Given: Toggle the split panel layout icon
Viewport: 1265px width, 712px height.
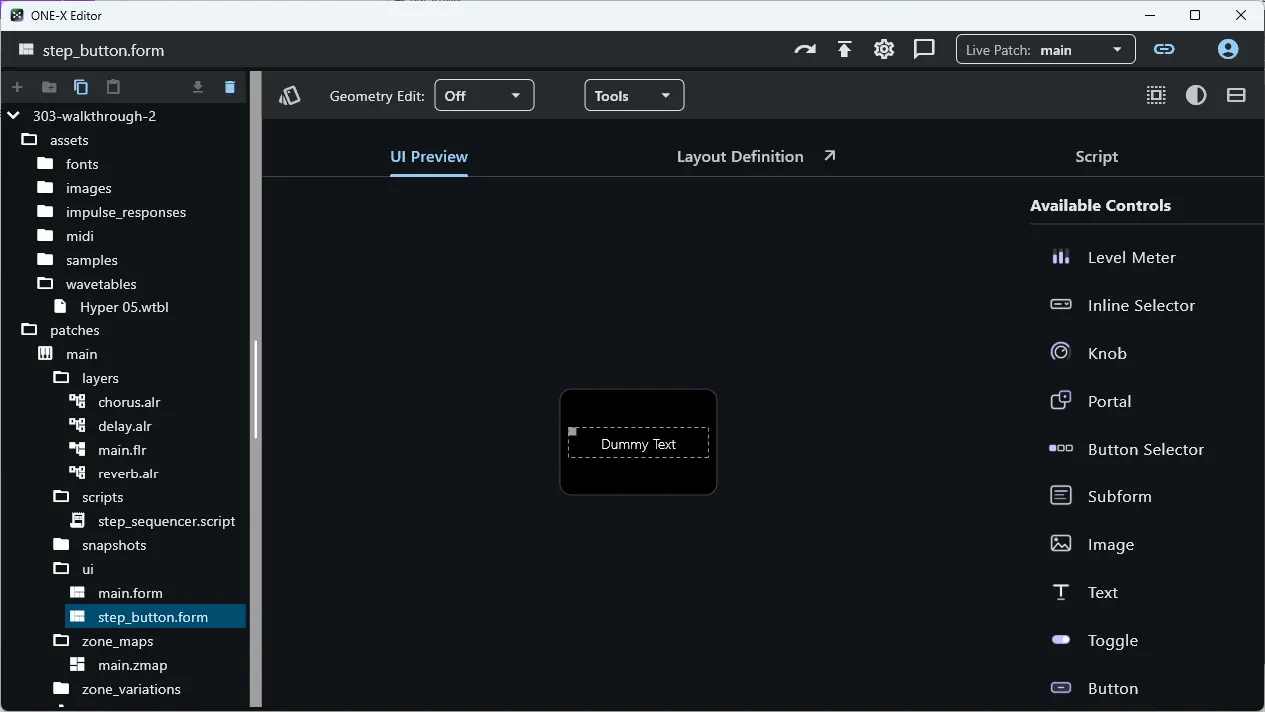Looking at the screenshot, I should click(x=1236, y=95).
